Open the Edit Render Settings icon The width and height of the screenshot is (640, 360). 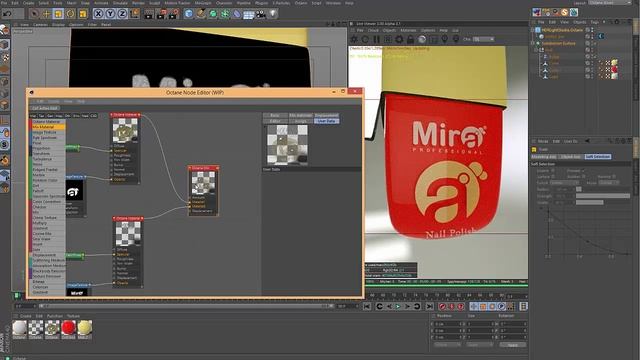click(173, 14)
